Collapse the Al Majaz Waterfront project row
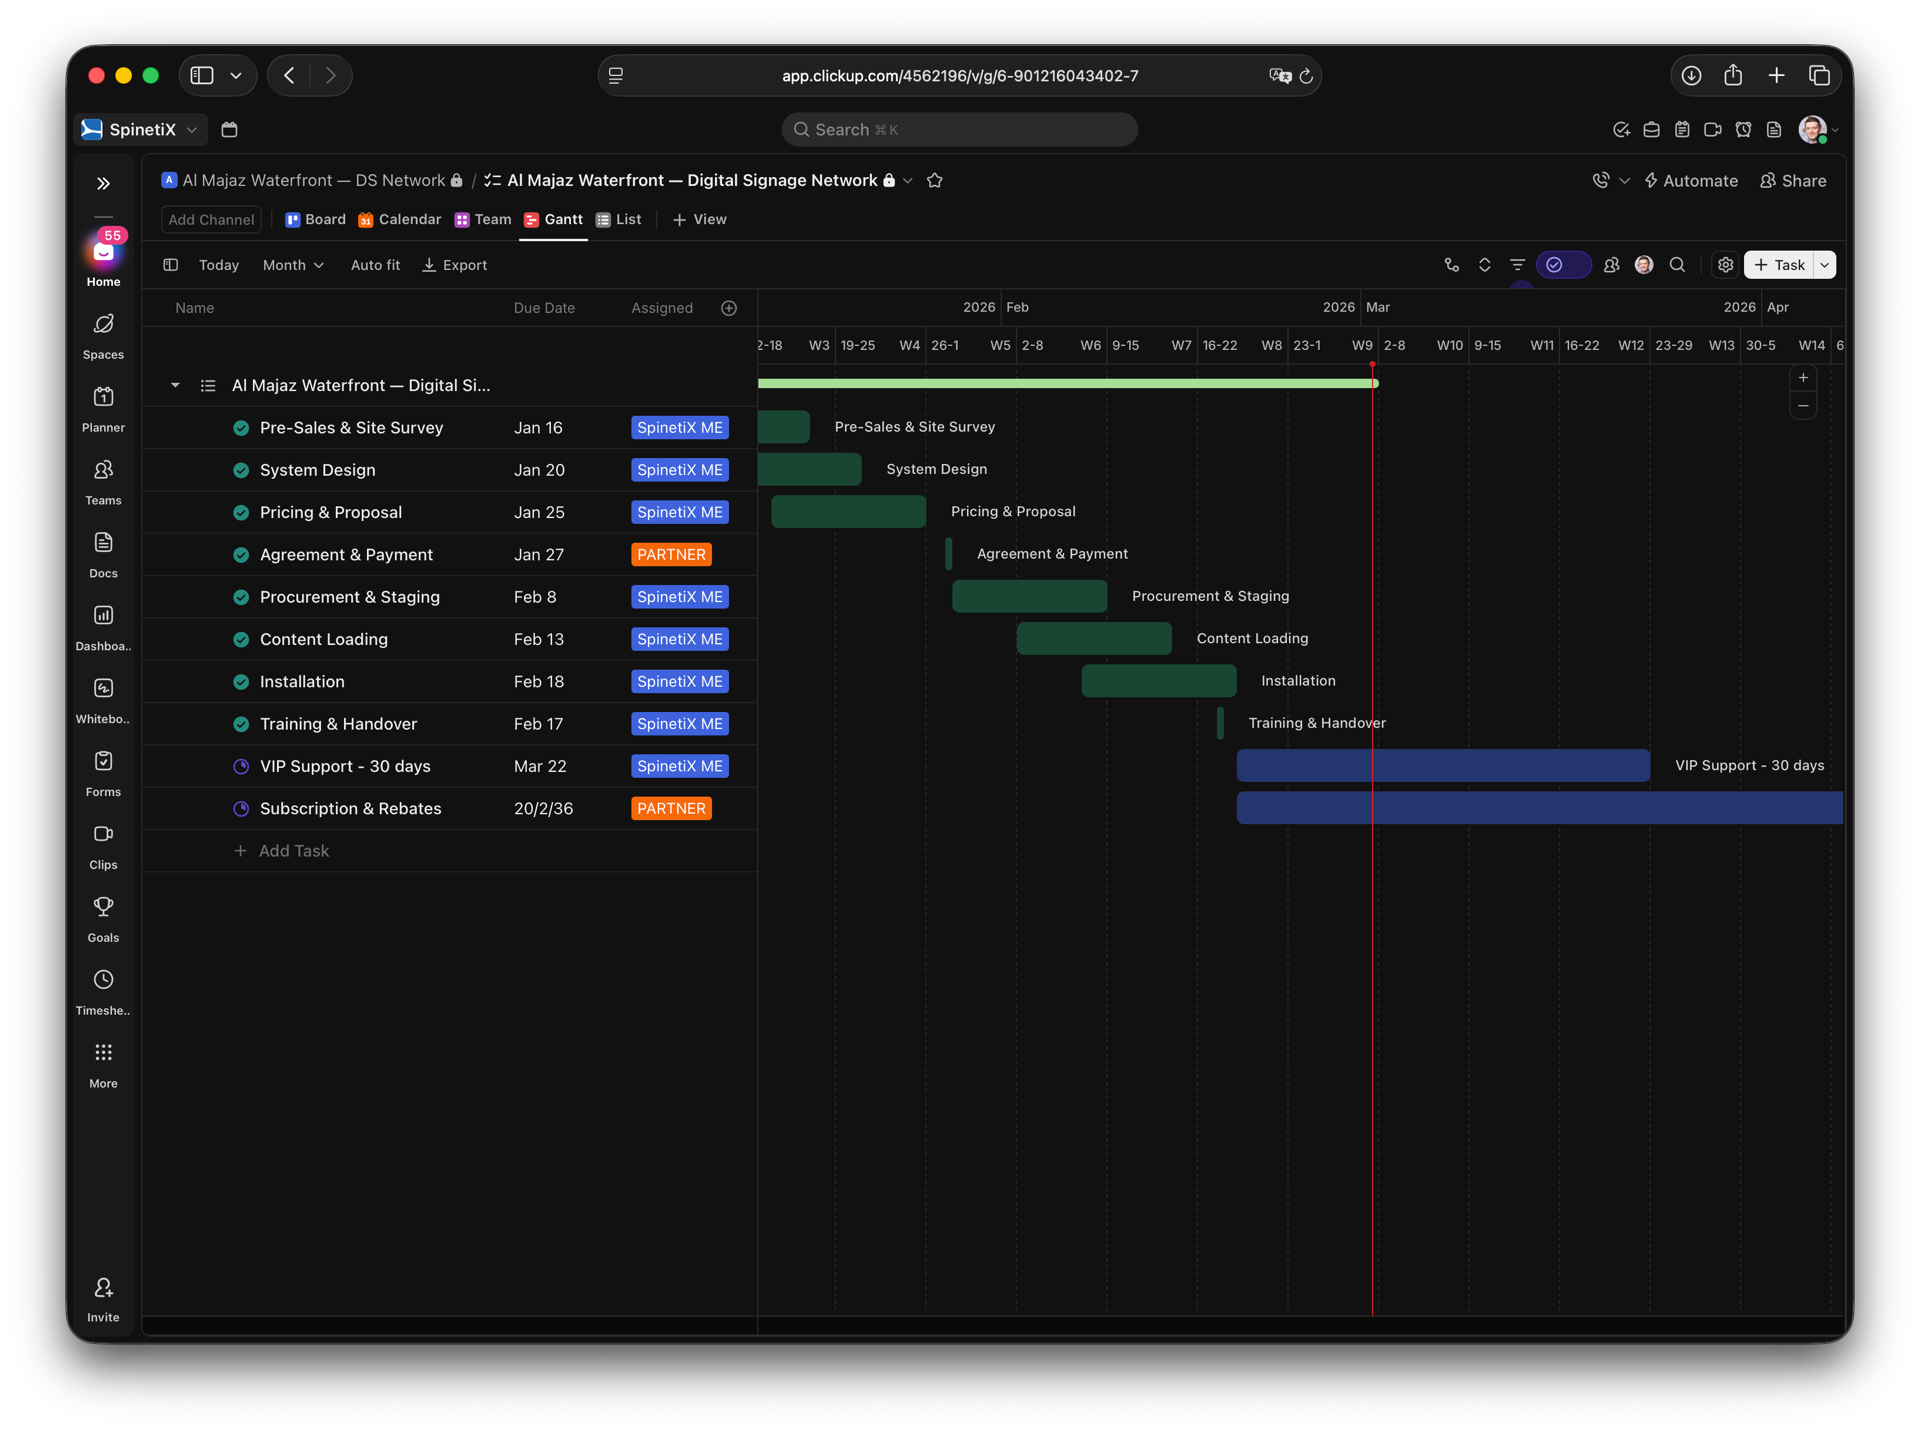The width and height of the screenshot is (1920, 1431). (x=175, y=385)
